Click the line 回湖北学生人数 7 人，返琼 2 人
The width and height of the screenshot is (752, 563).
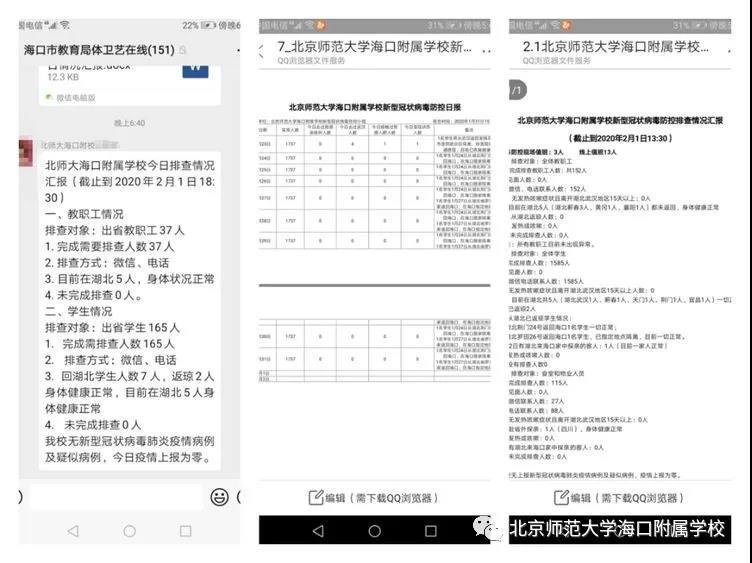click(x=138, y=376)
